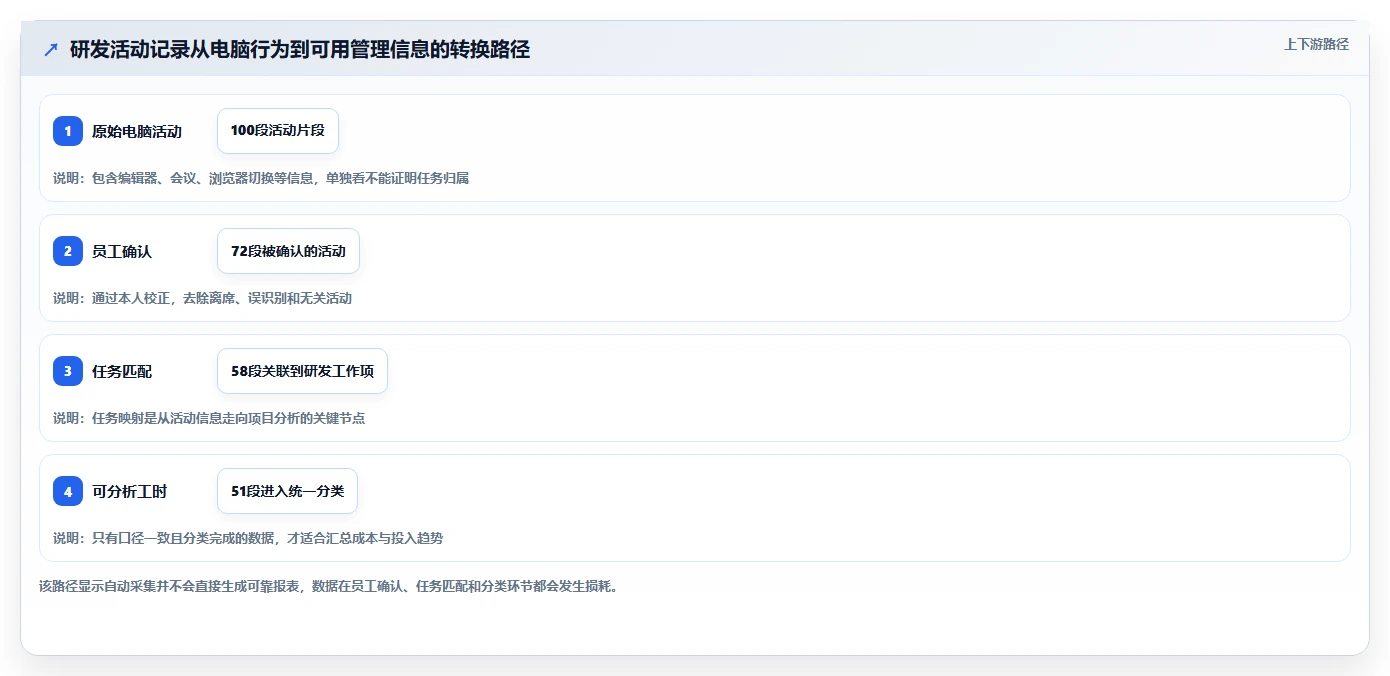Select the 51段进入统一分类 chip

[287, 491]
